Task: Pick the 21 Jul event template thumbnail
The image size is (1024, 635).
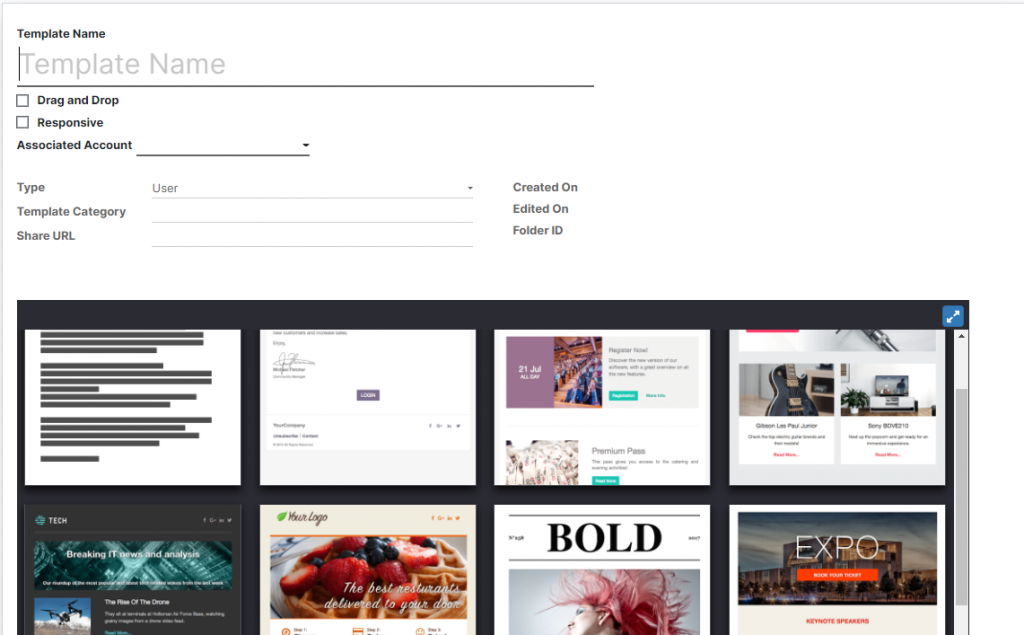Action: (x=602, y=407)
